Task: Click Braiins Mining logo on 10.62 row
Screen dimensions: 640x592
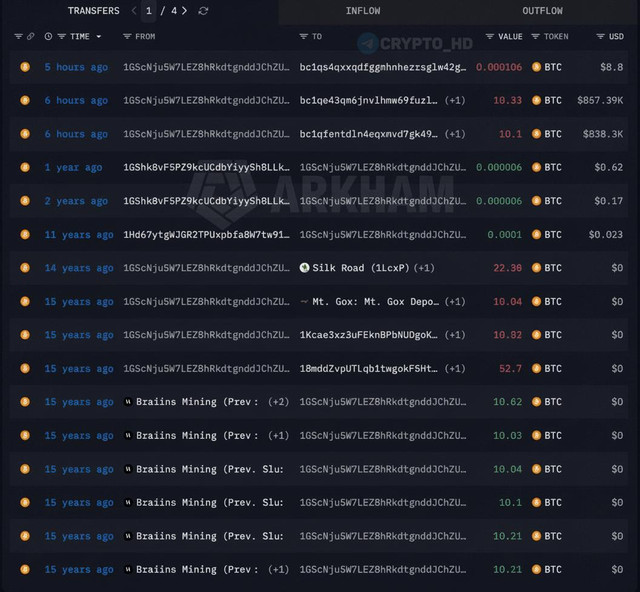Action: pos(128,402)
